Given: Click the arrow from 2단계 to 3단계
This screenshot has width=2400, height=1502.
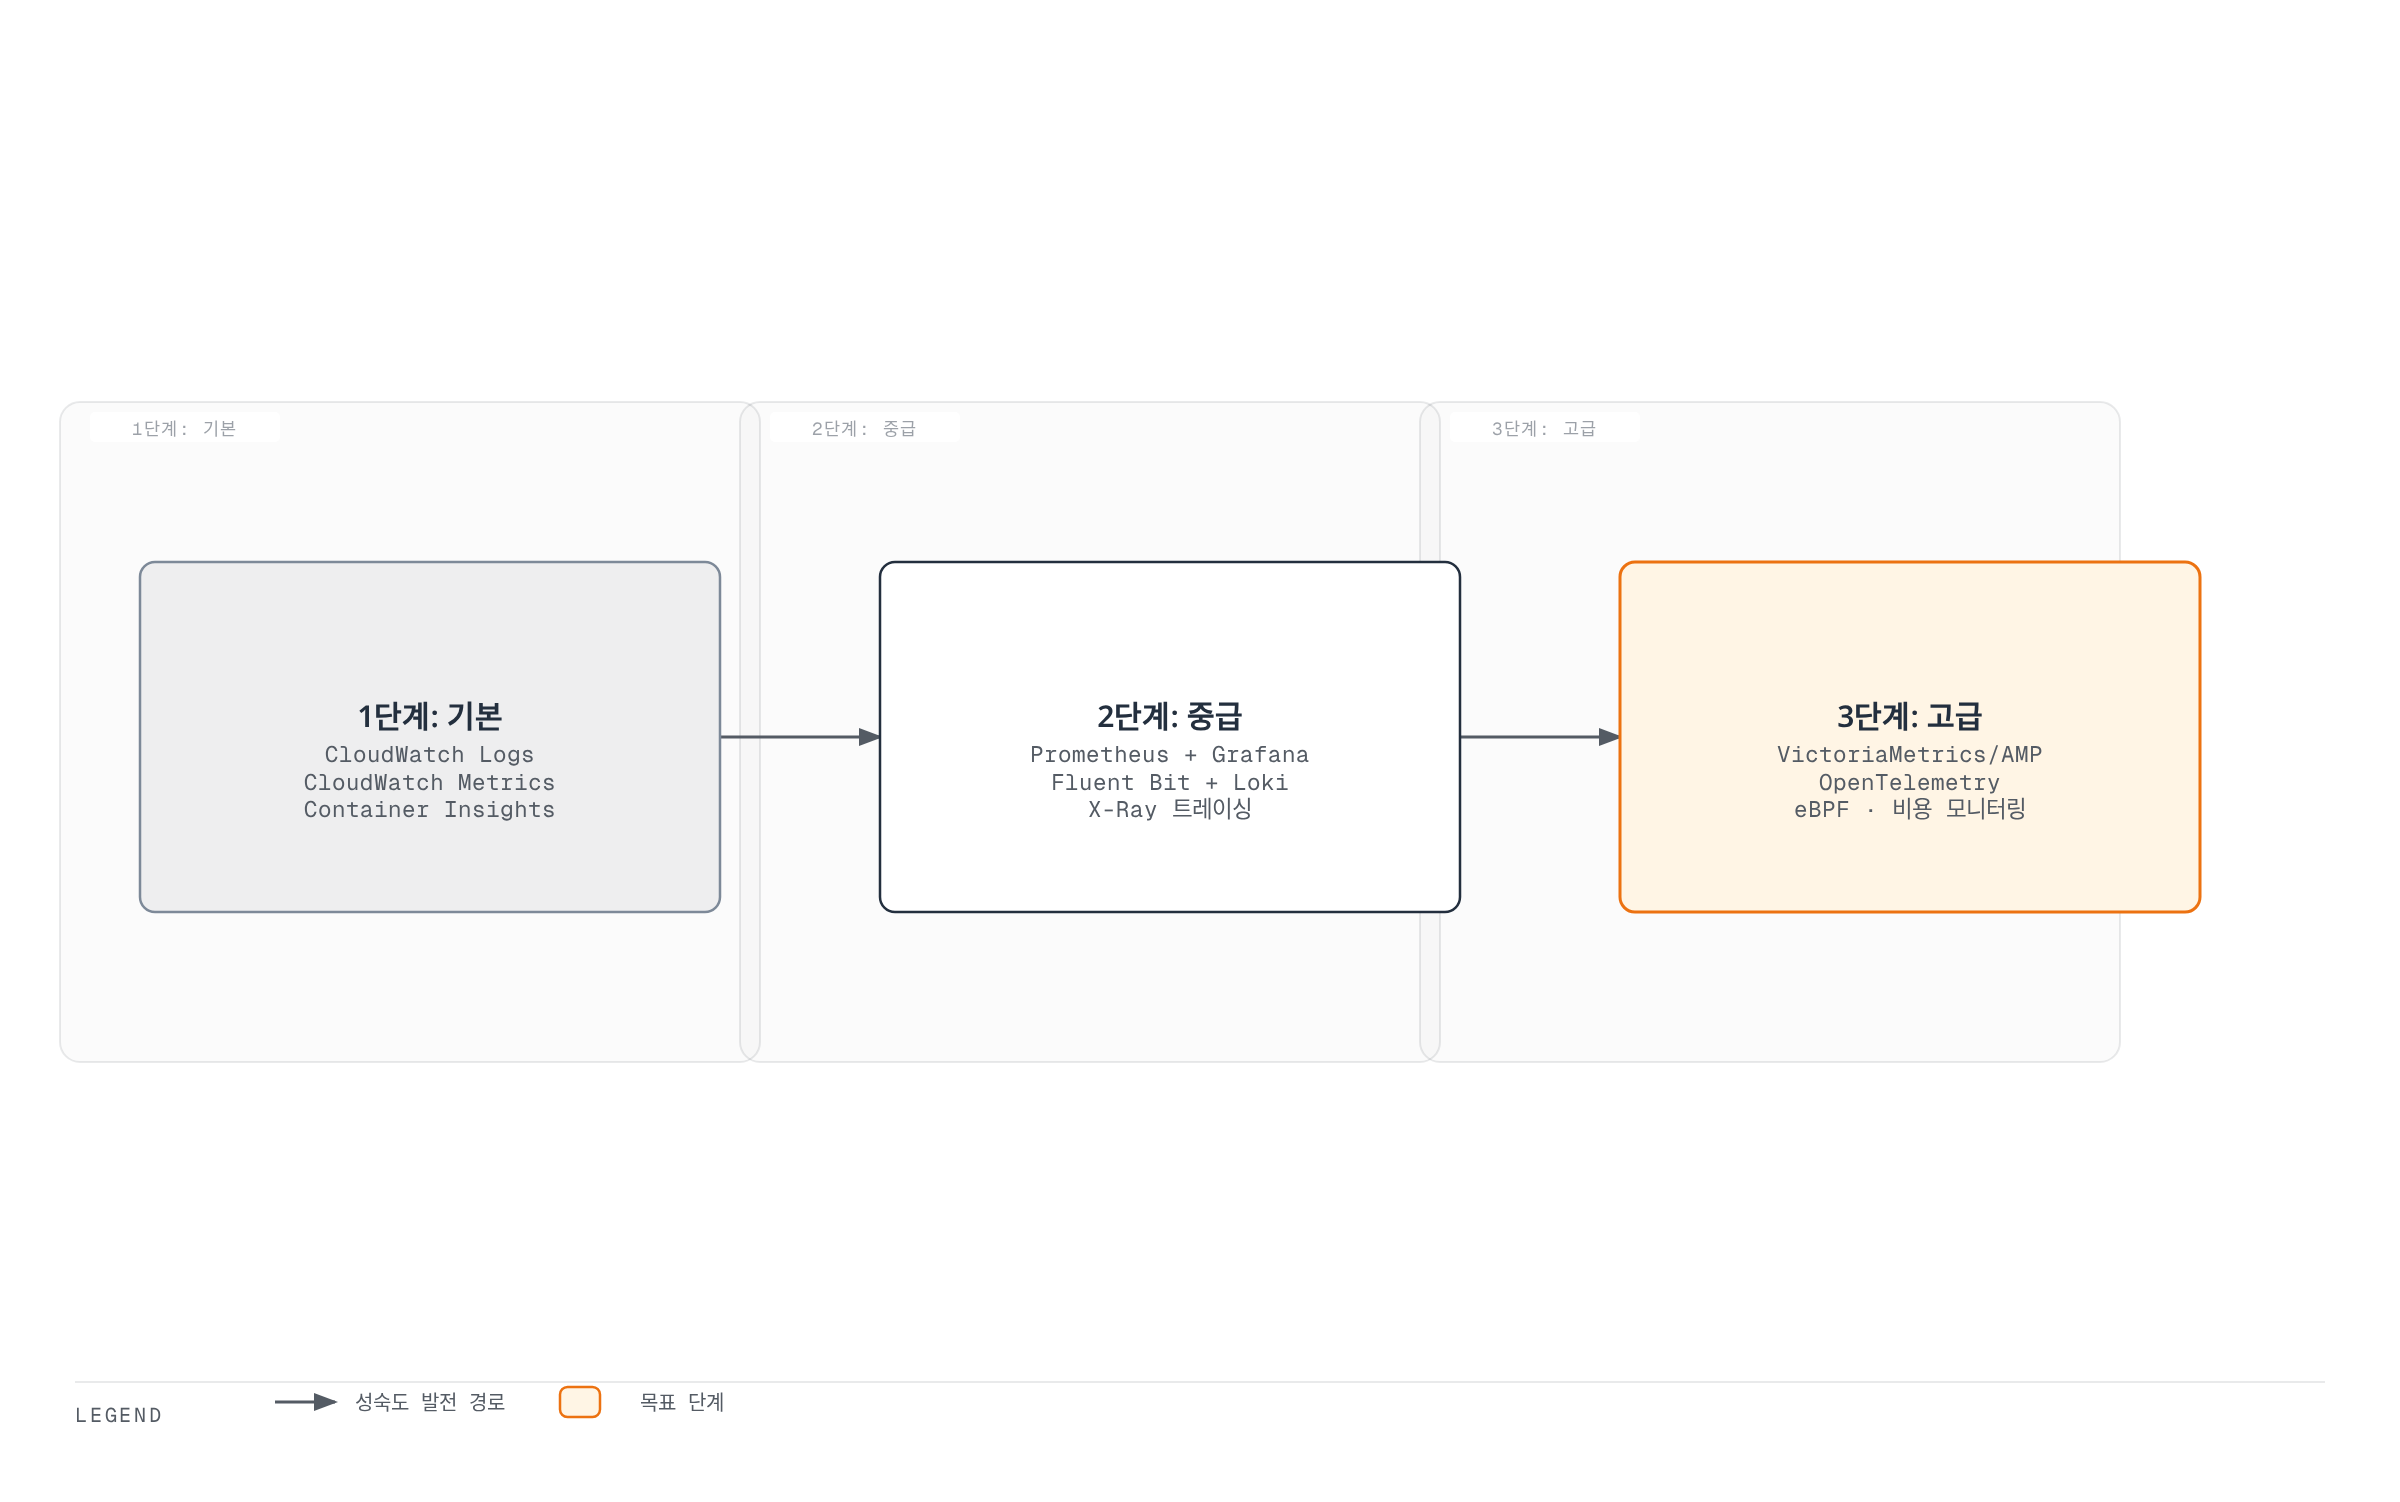Looking at the screenshot, I should coord(1540,737).
